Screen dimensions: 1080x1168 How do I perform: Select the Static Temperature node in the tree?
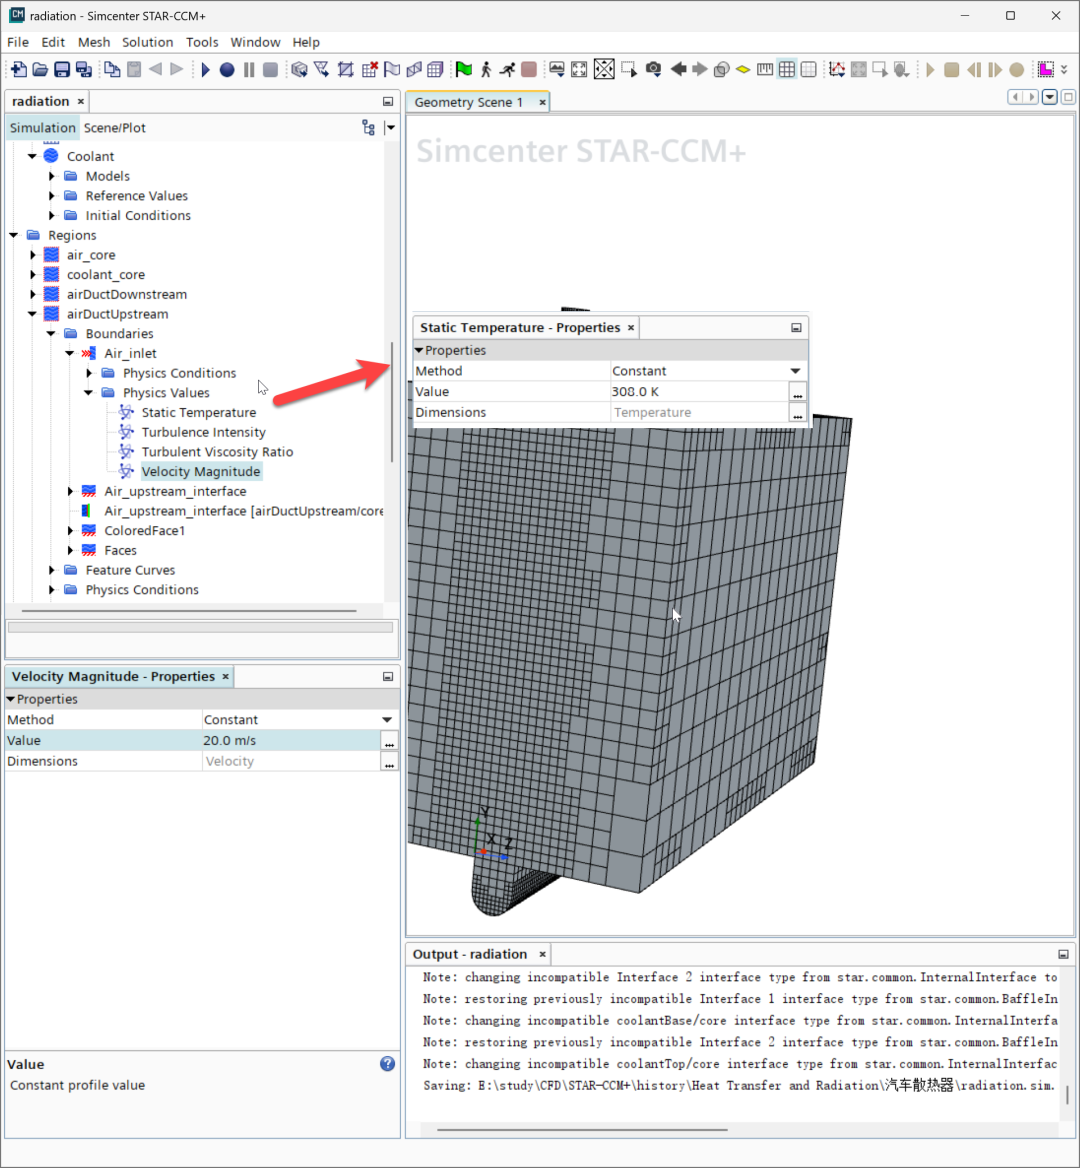[x=198, y=413]
